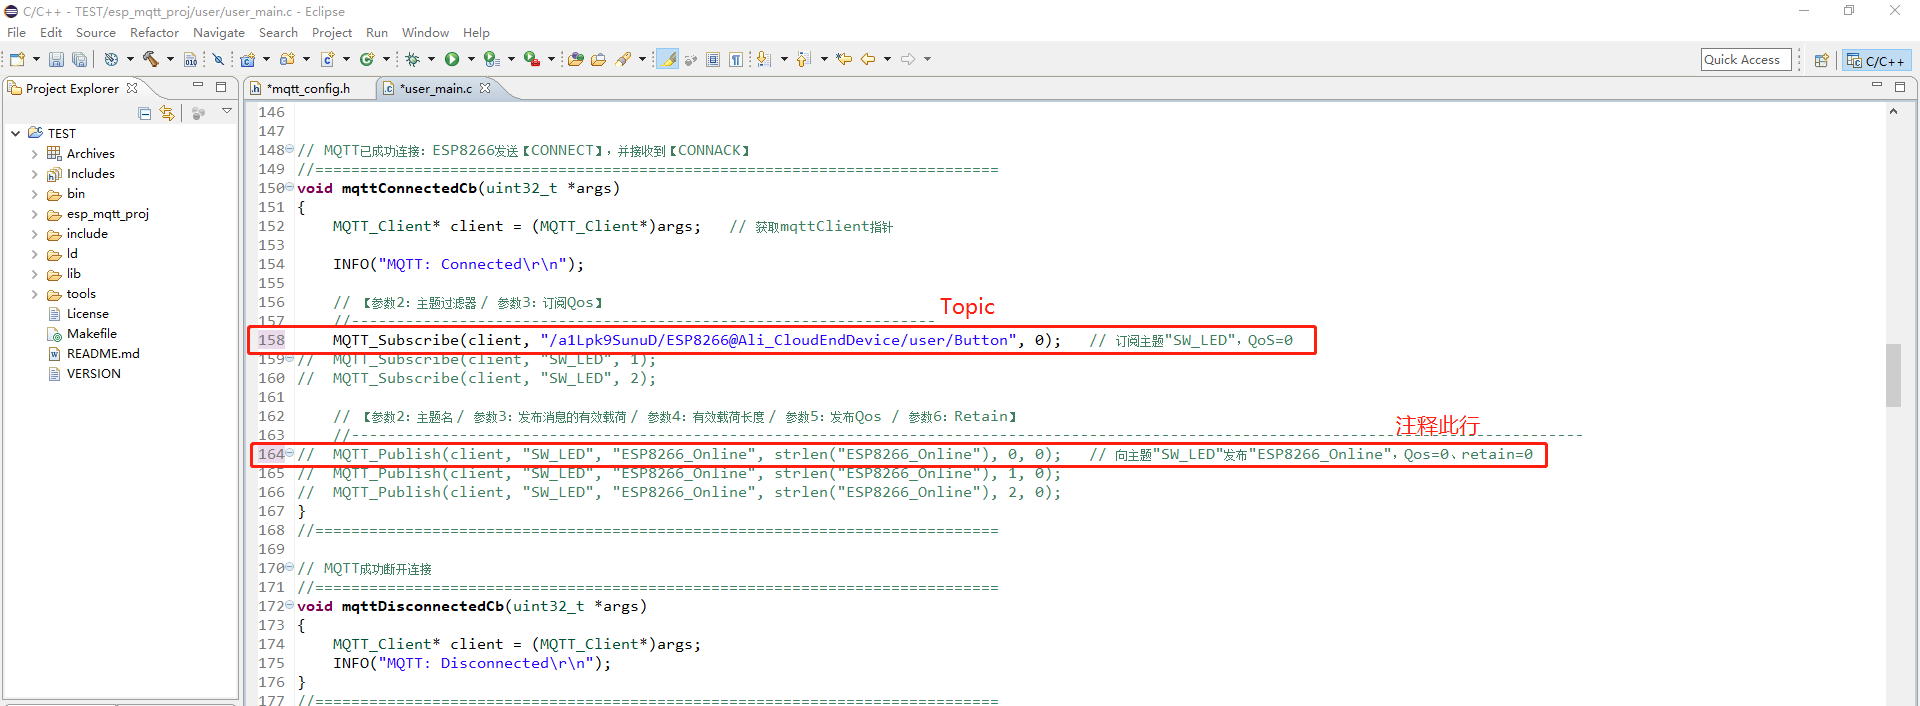
Task: Open the Debug dropdown arrow
Action: pyautogui.click(x=431, y=59)
